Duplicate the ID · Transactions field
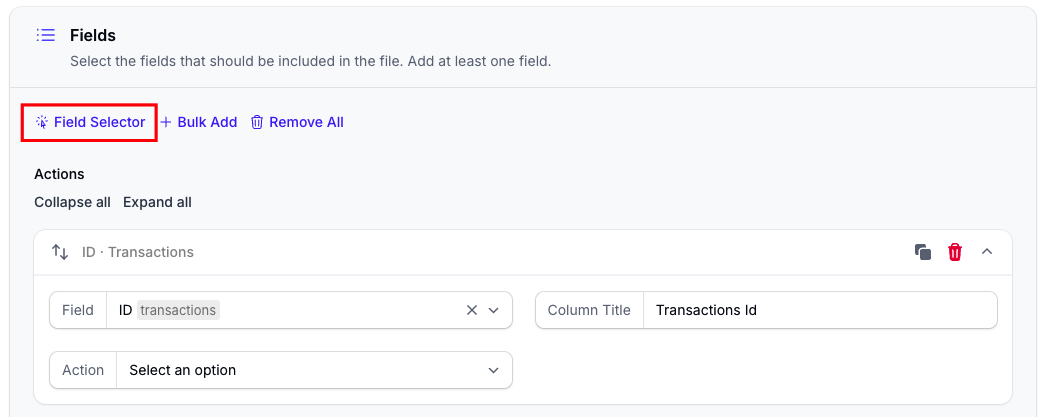This screenshot has height=417, width=1043. (923, 252)
